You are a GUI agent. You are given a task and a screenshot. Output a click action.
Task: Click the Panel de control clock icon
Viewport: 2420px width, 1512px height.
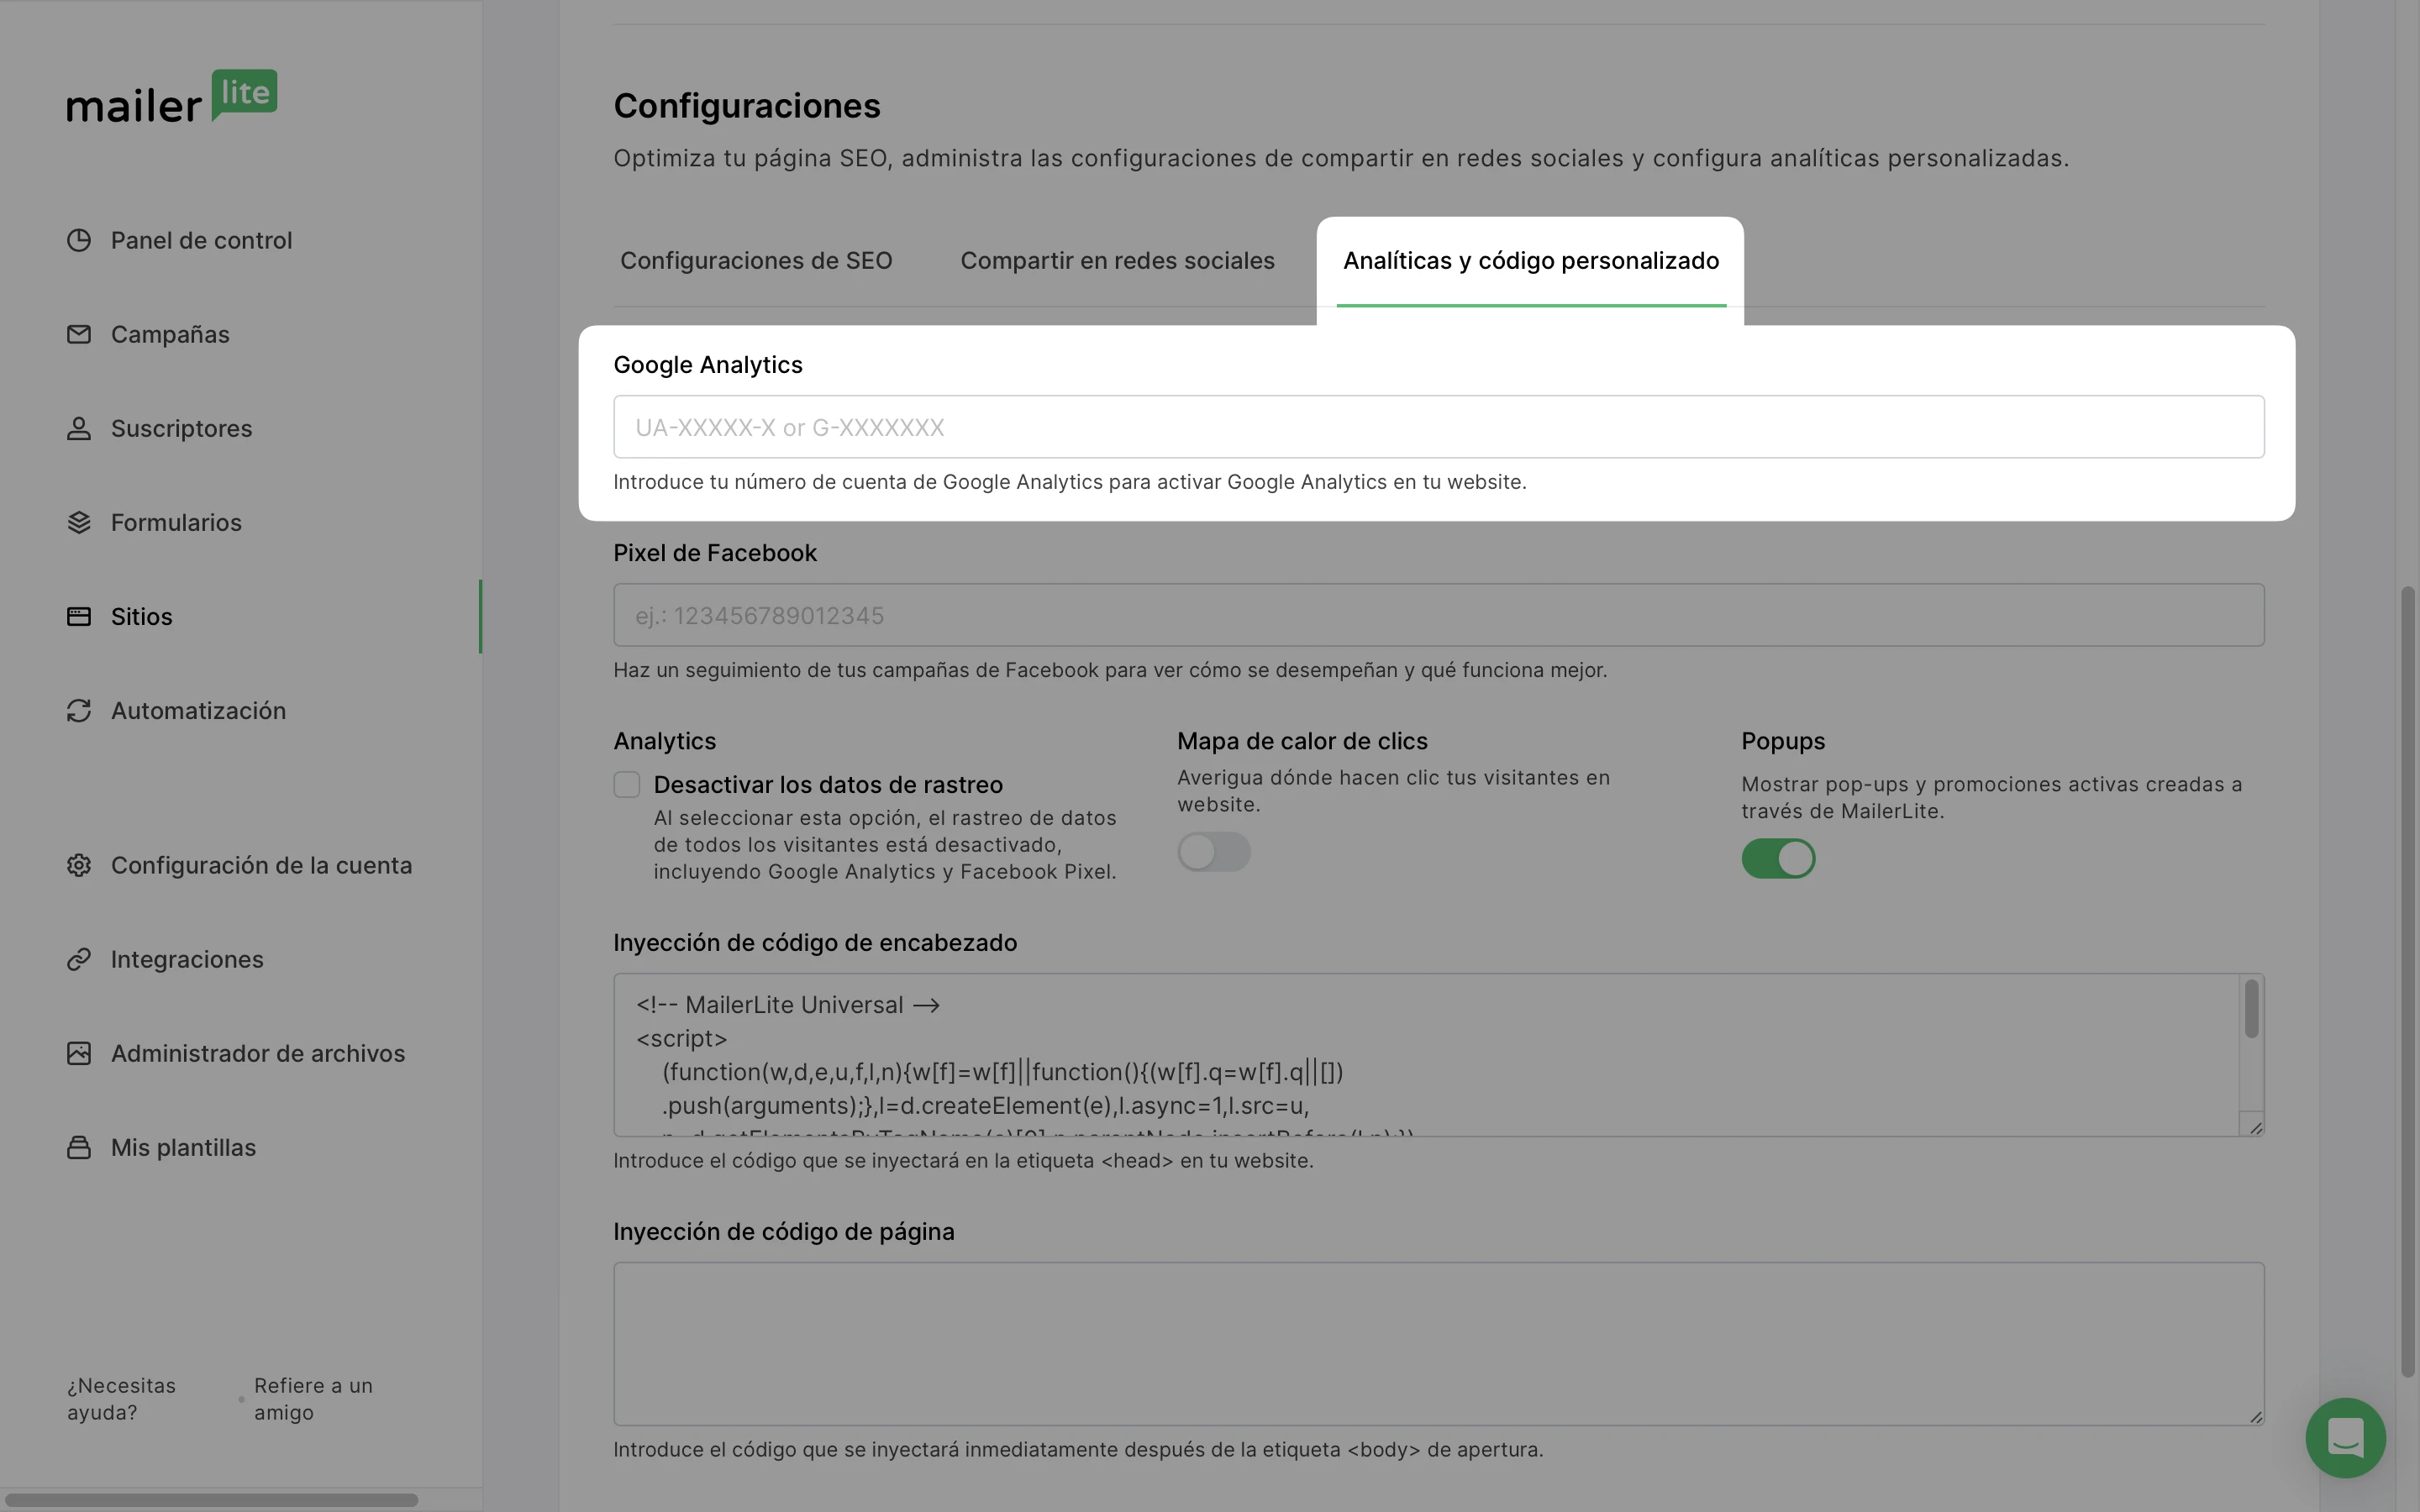point(79,240)
